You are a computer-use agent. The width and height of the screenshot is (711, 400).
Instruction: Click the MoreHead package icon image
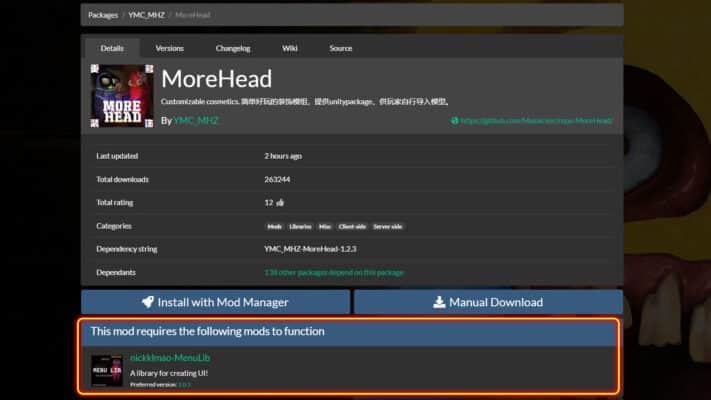tap(122, 96)
